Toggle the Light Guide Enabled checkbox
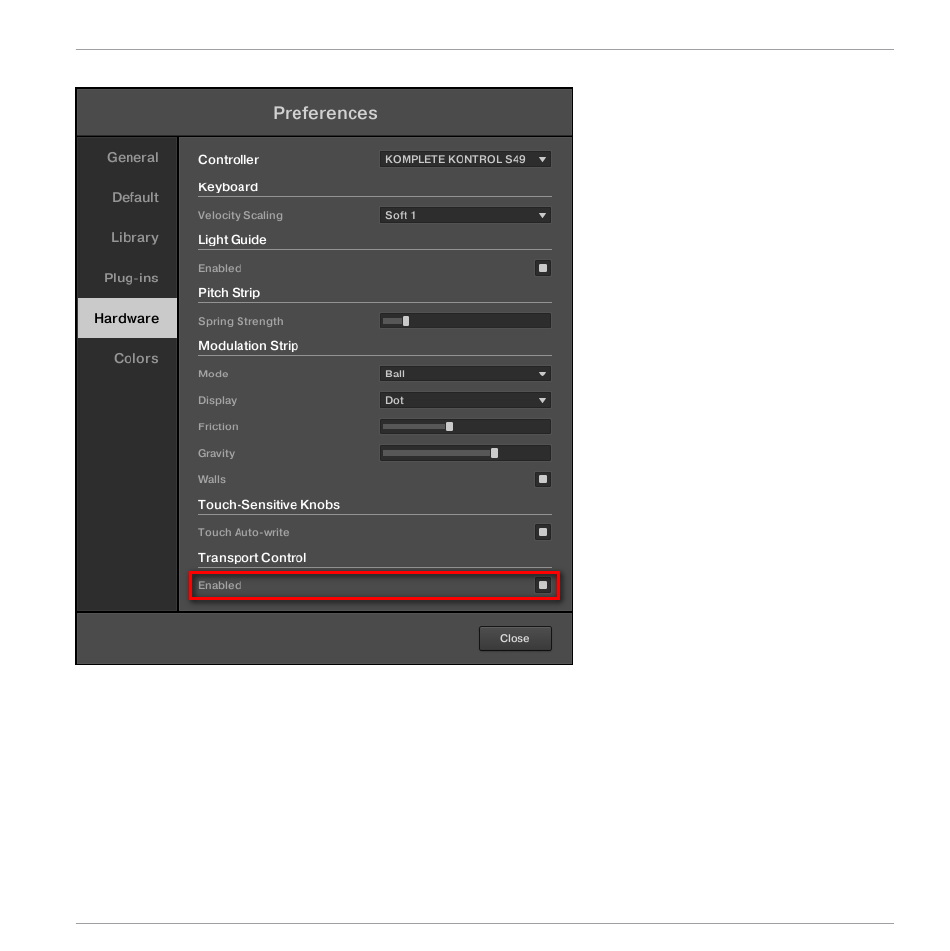The image size is (950, 951). coord(543,268)
